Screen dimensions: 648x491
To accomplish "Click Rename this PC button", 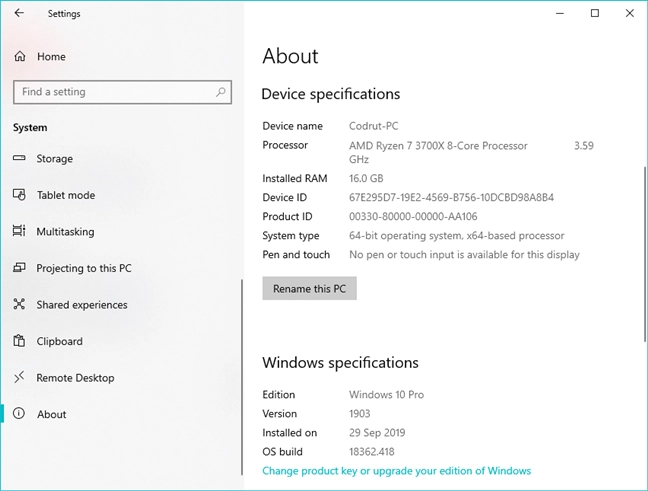I will (310, 288).
